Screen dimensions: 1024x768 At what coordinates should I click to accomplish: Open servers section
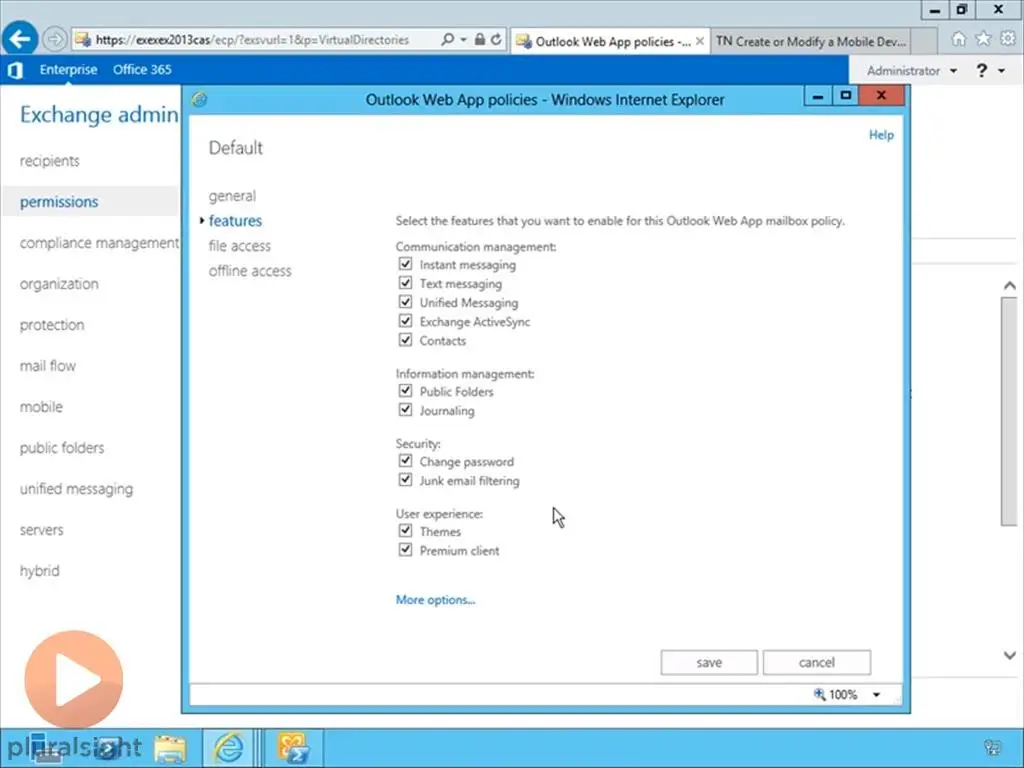coord(41,530)
